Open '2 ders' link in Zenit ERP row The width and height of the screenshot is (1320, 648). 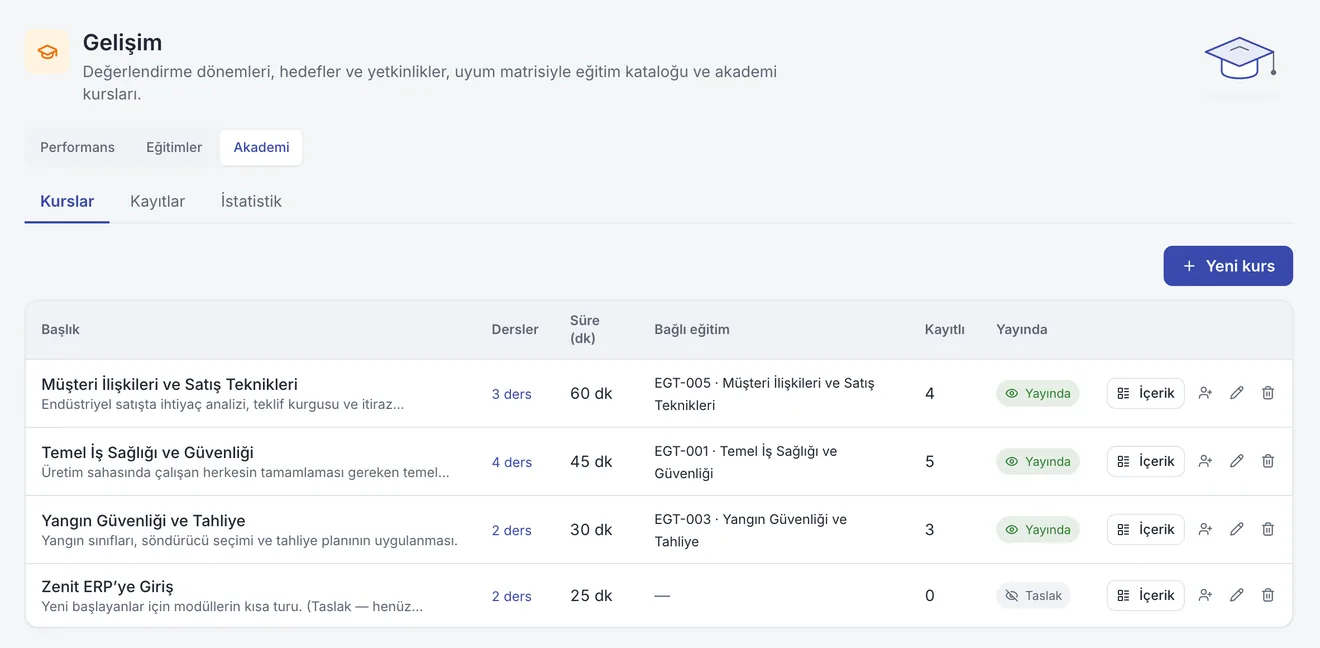pos(511,596)
